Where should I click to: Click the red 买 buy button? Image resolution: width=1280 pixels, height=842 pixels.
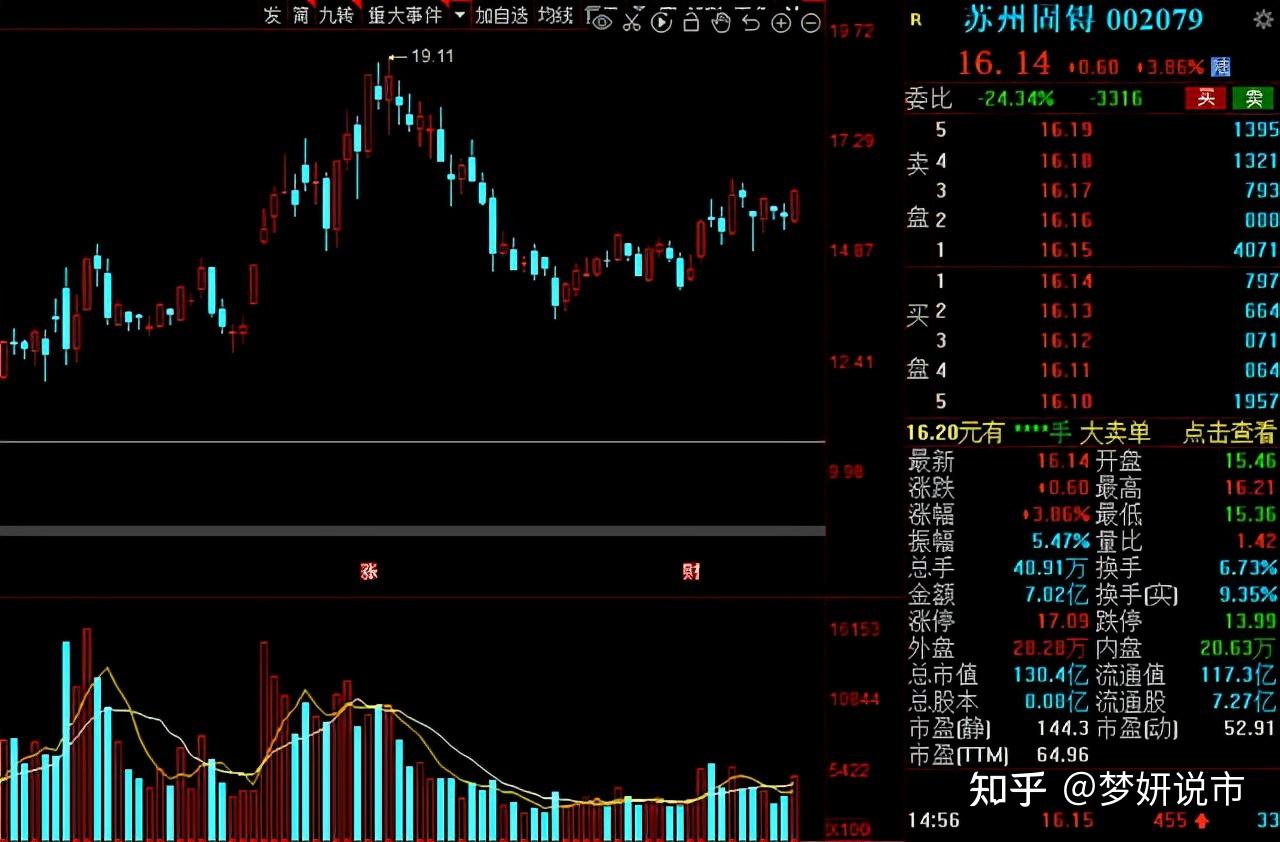point(1205,98)
